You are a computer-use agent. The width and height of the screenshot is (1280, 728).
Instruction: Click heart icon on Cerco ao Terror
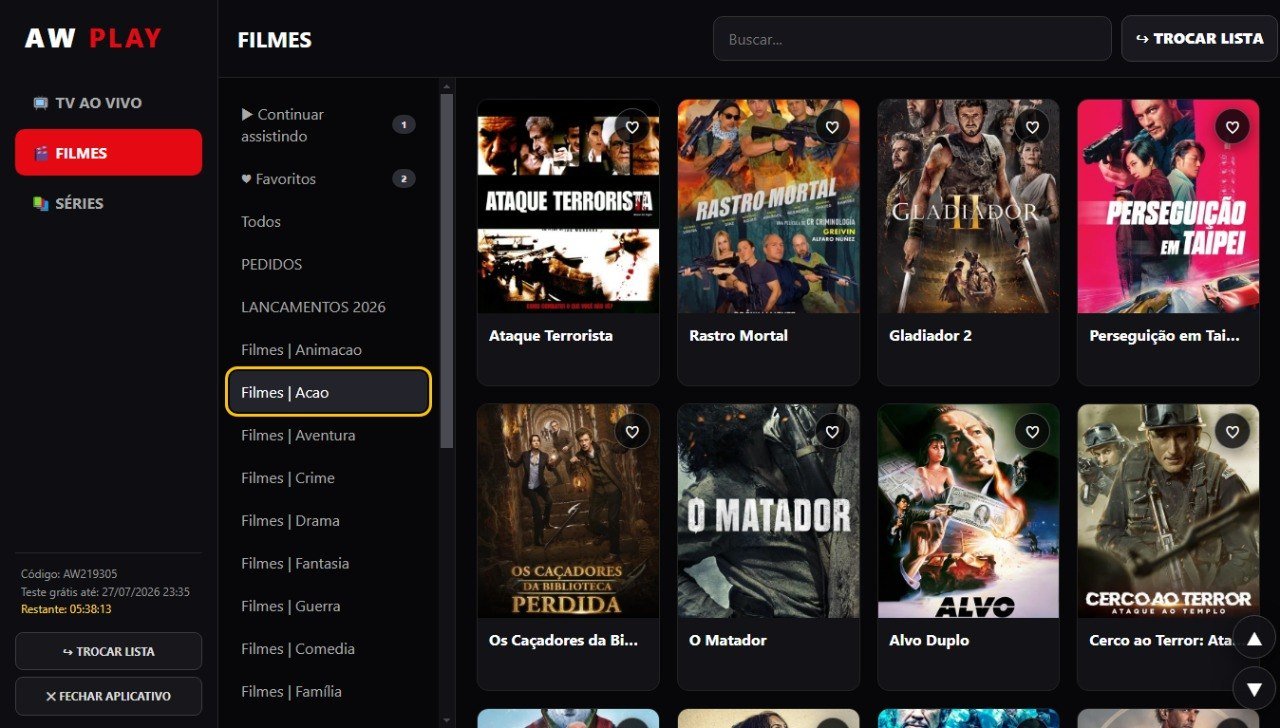(x=1232, y=432)
